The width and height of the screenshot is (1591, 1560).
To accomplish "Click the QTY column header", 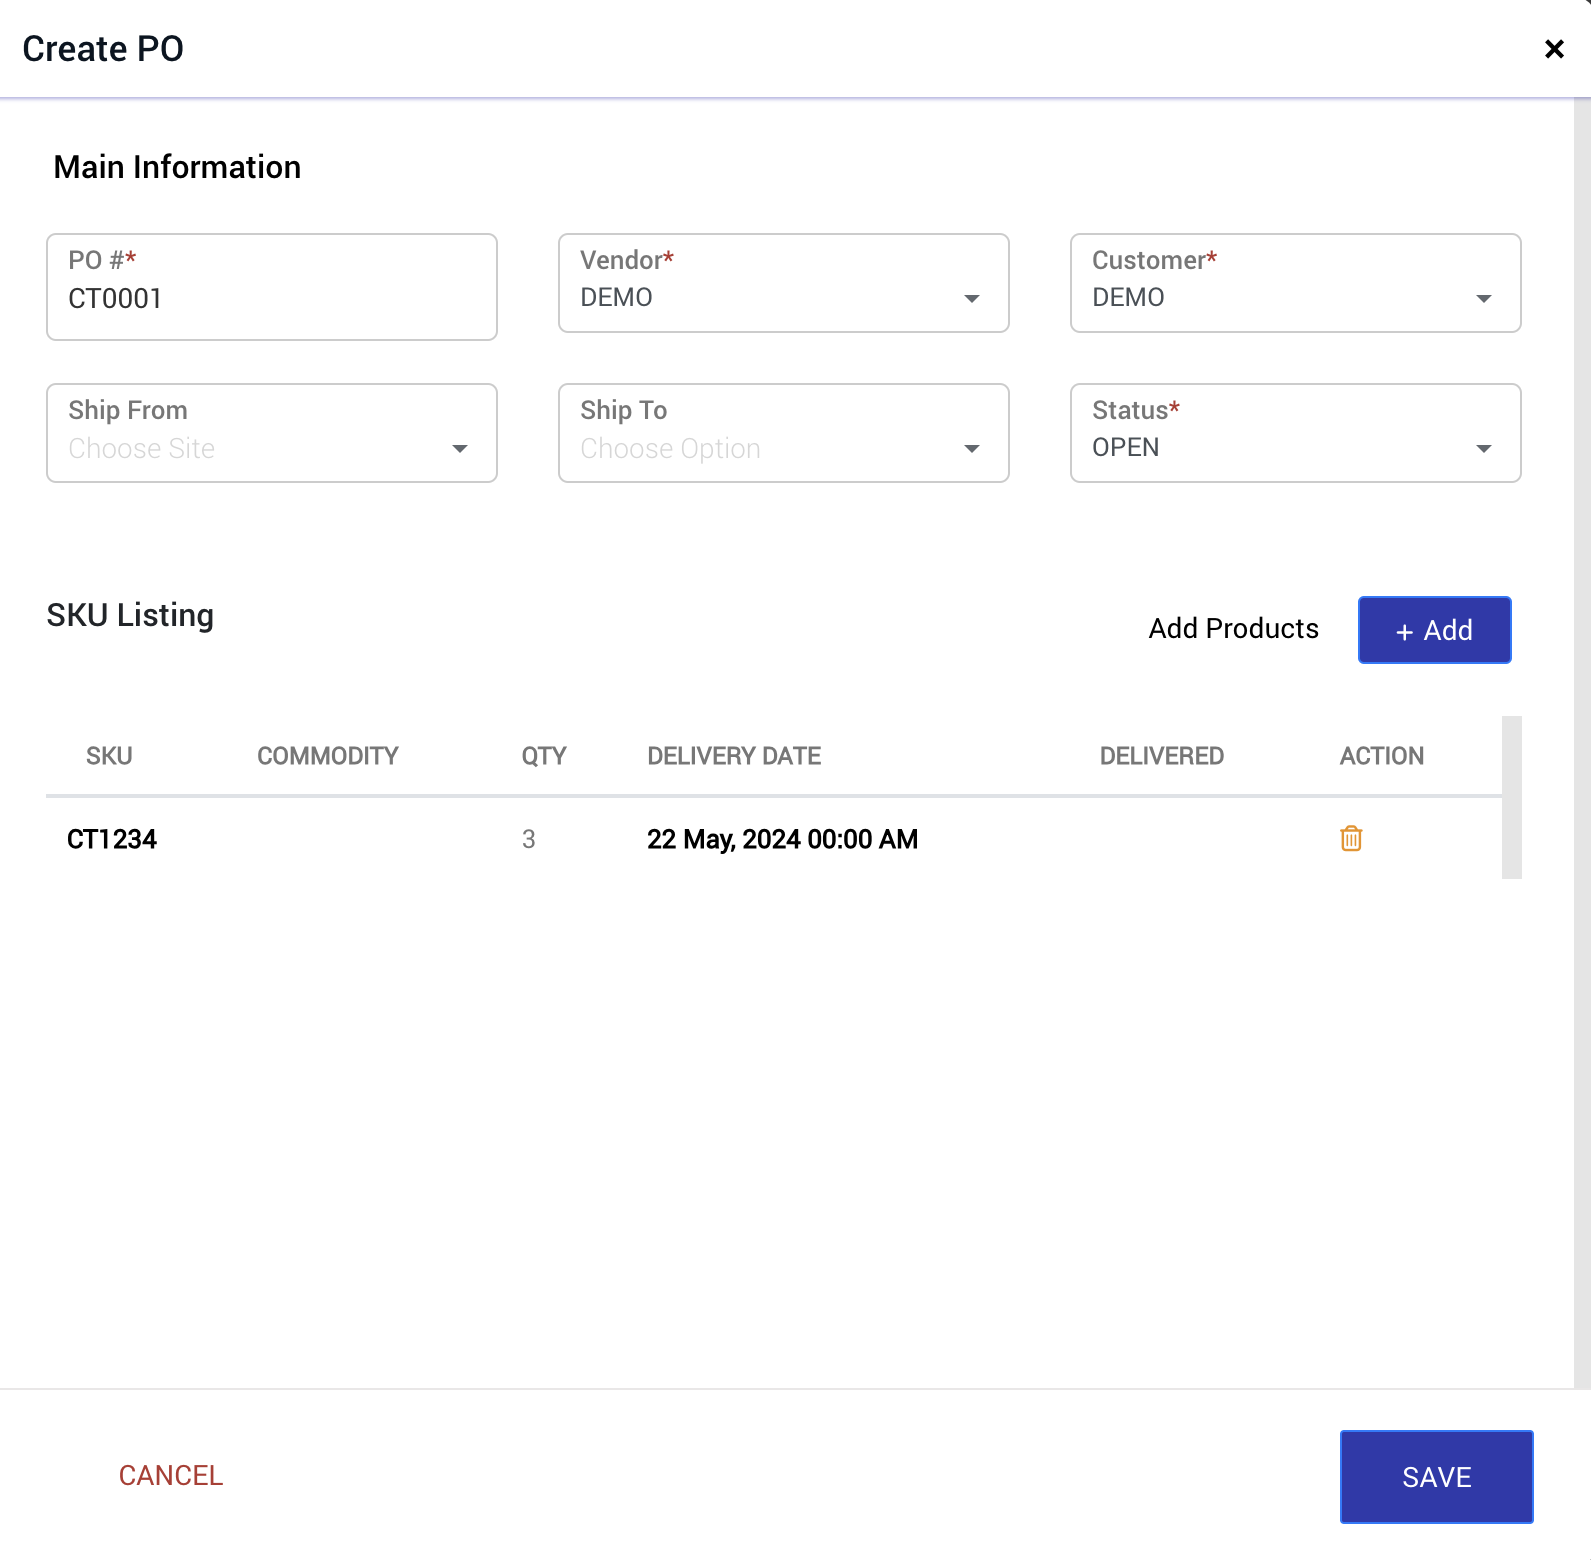I will pyautogui.click(x=544, y=756).
